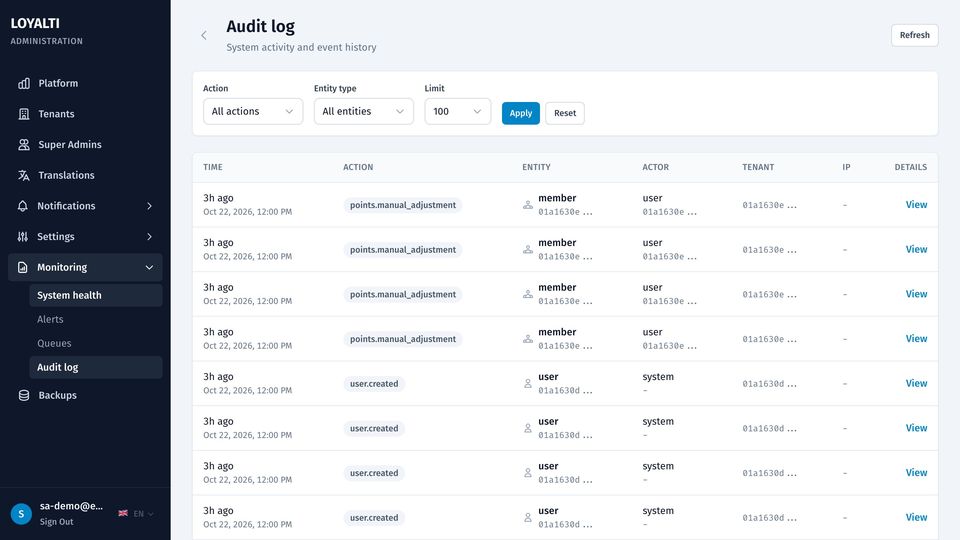
Task: Click the Translations language icon
Action: pyautogui.click(x=24, y=175)
